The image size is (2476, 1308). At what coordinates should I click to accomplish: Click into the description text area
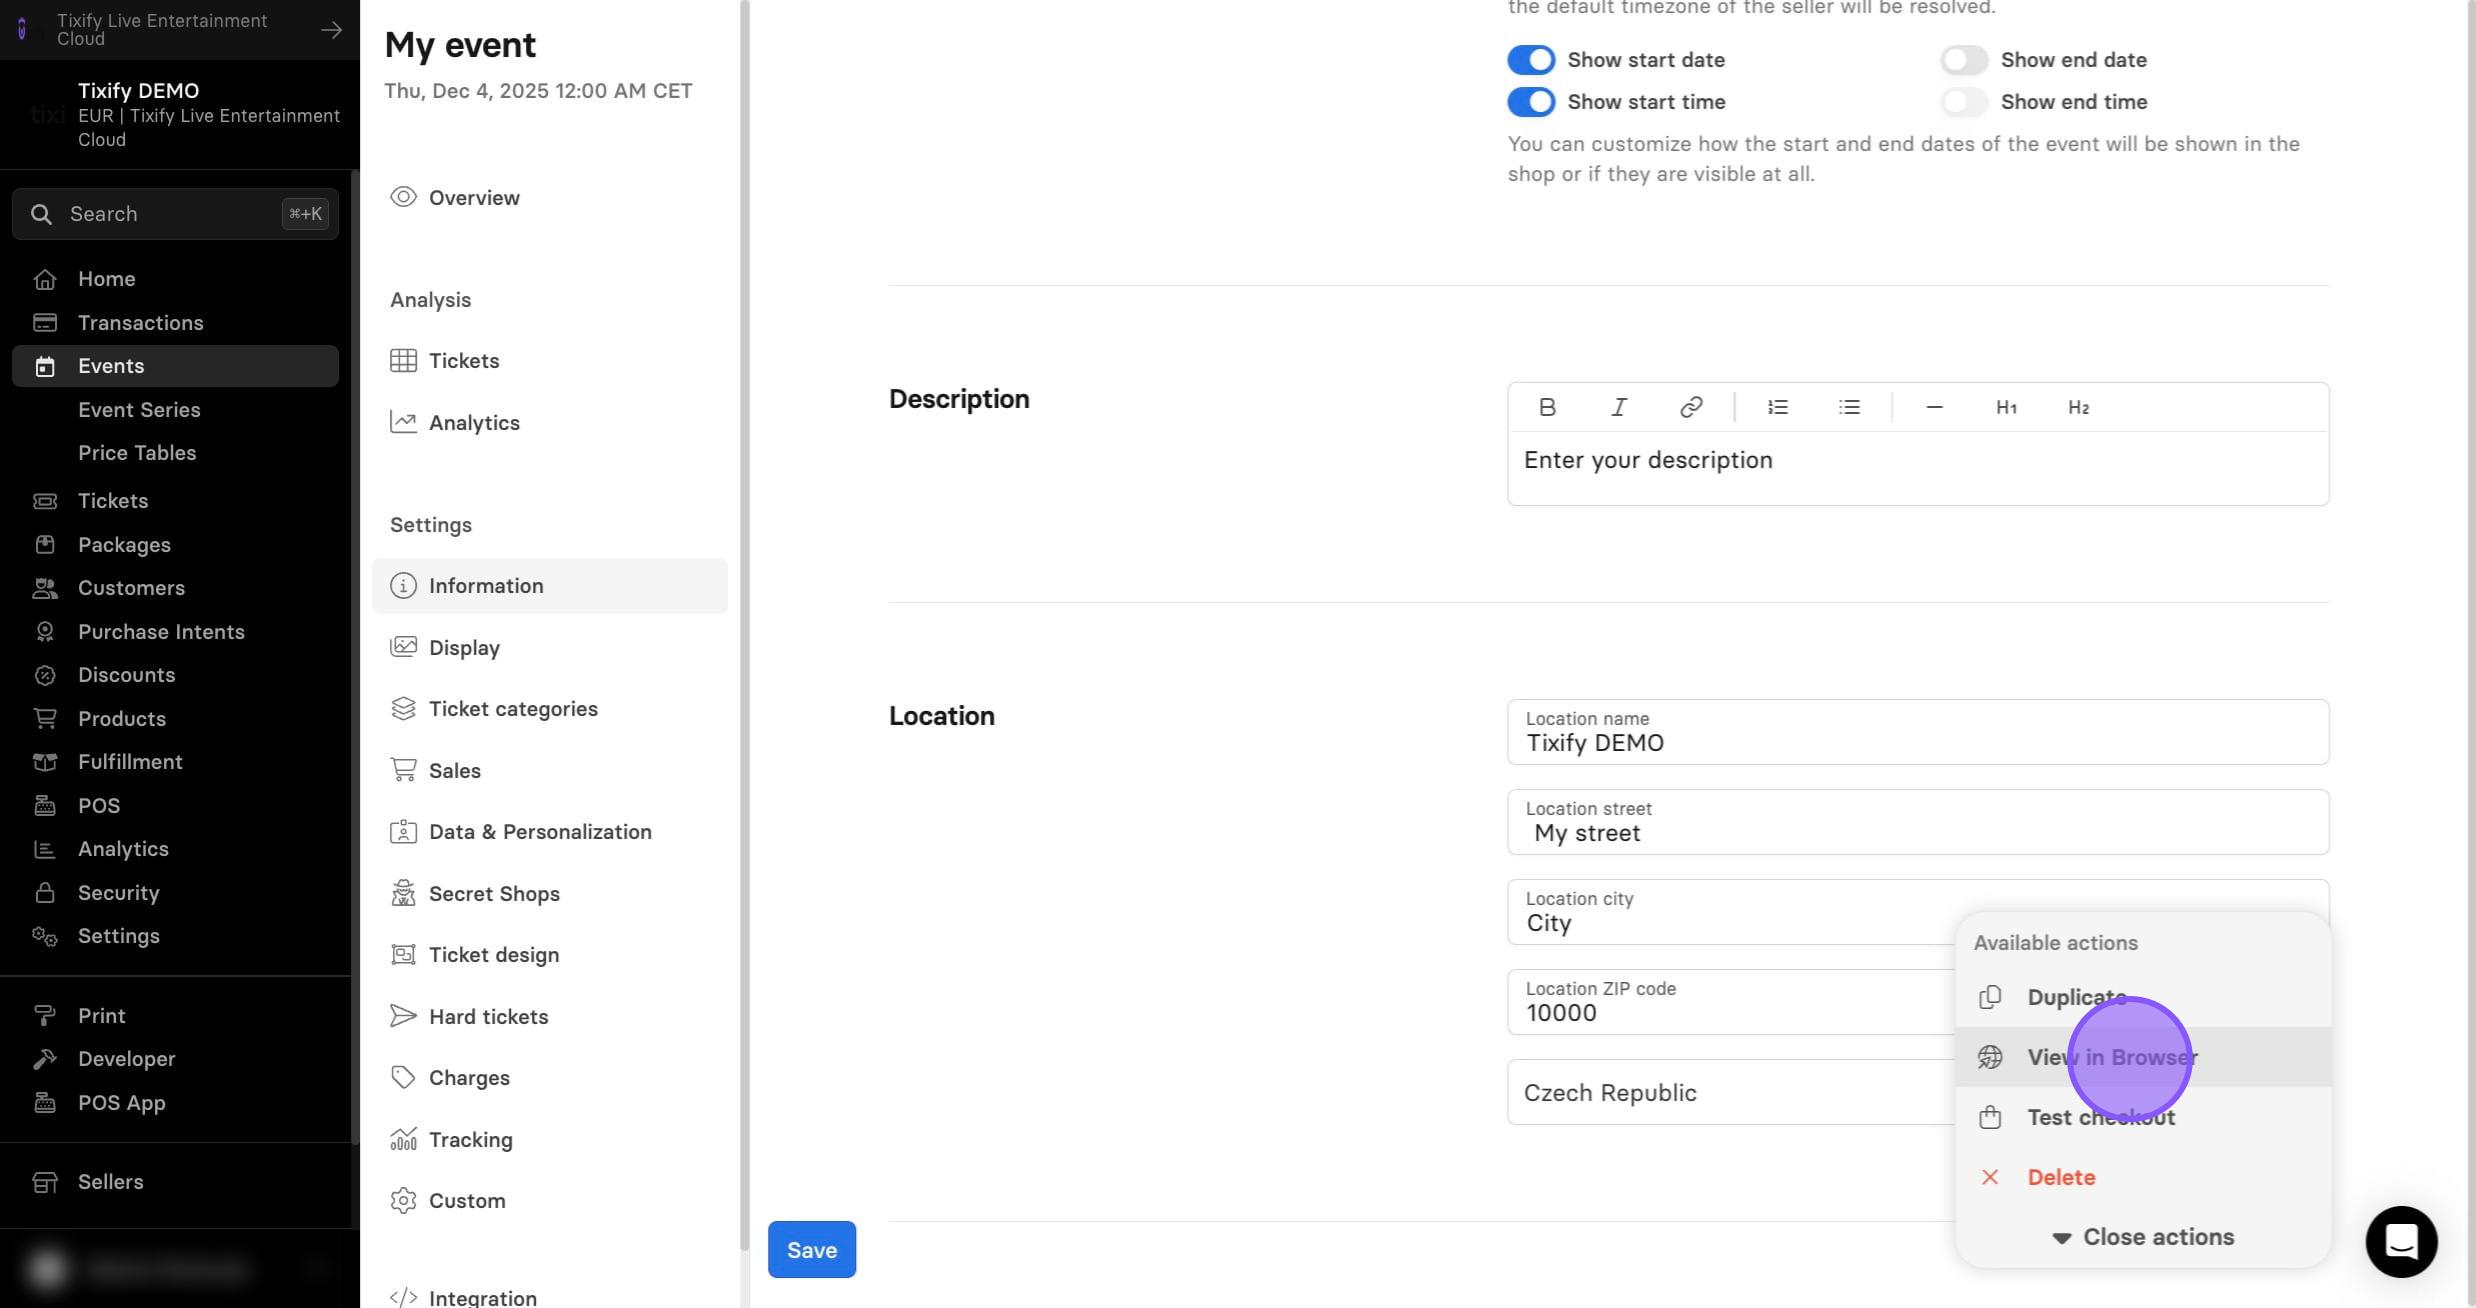tap(1918, 468)
